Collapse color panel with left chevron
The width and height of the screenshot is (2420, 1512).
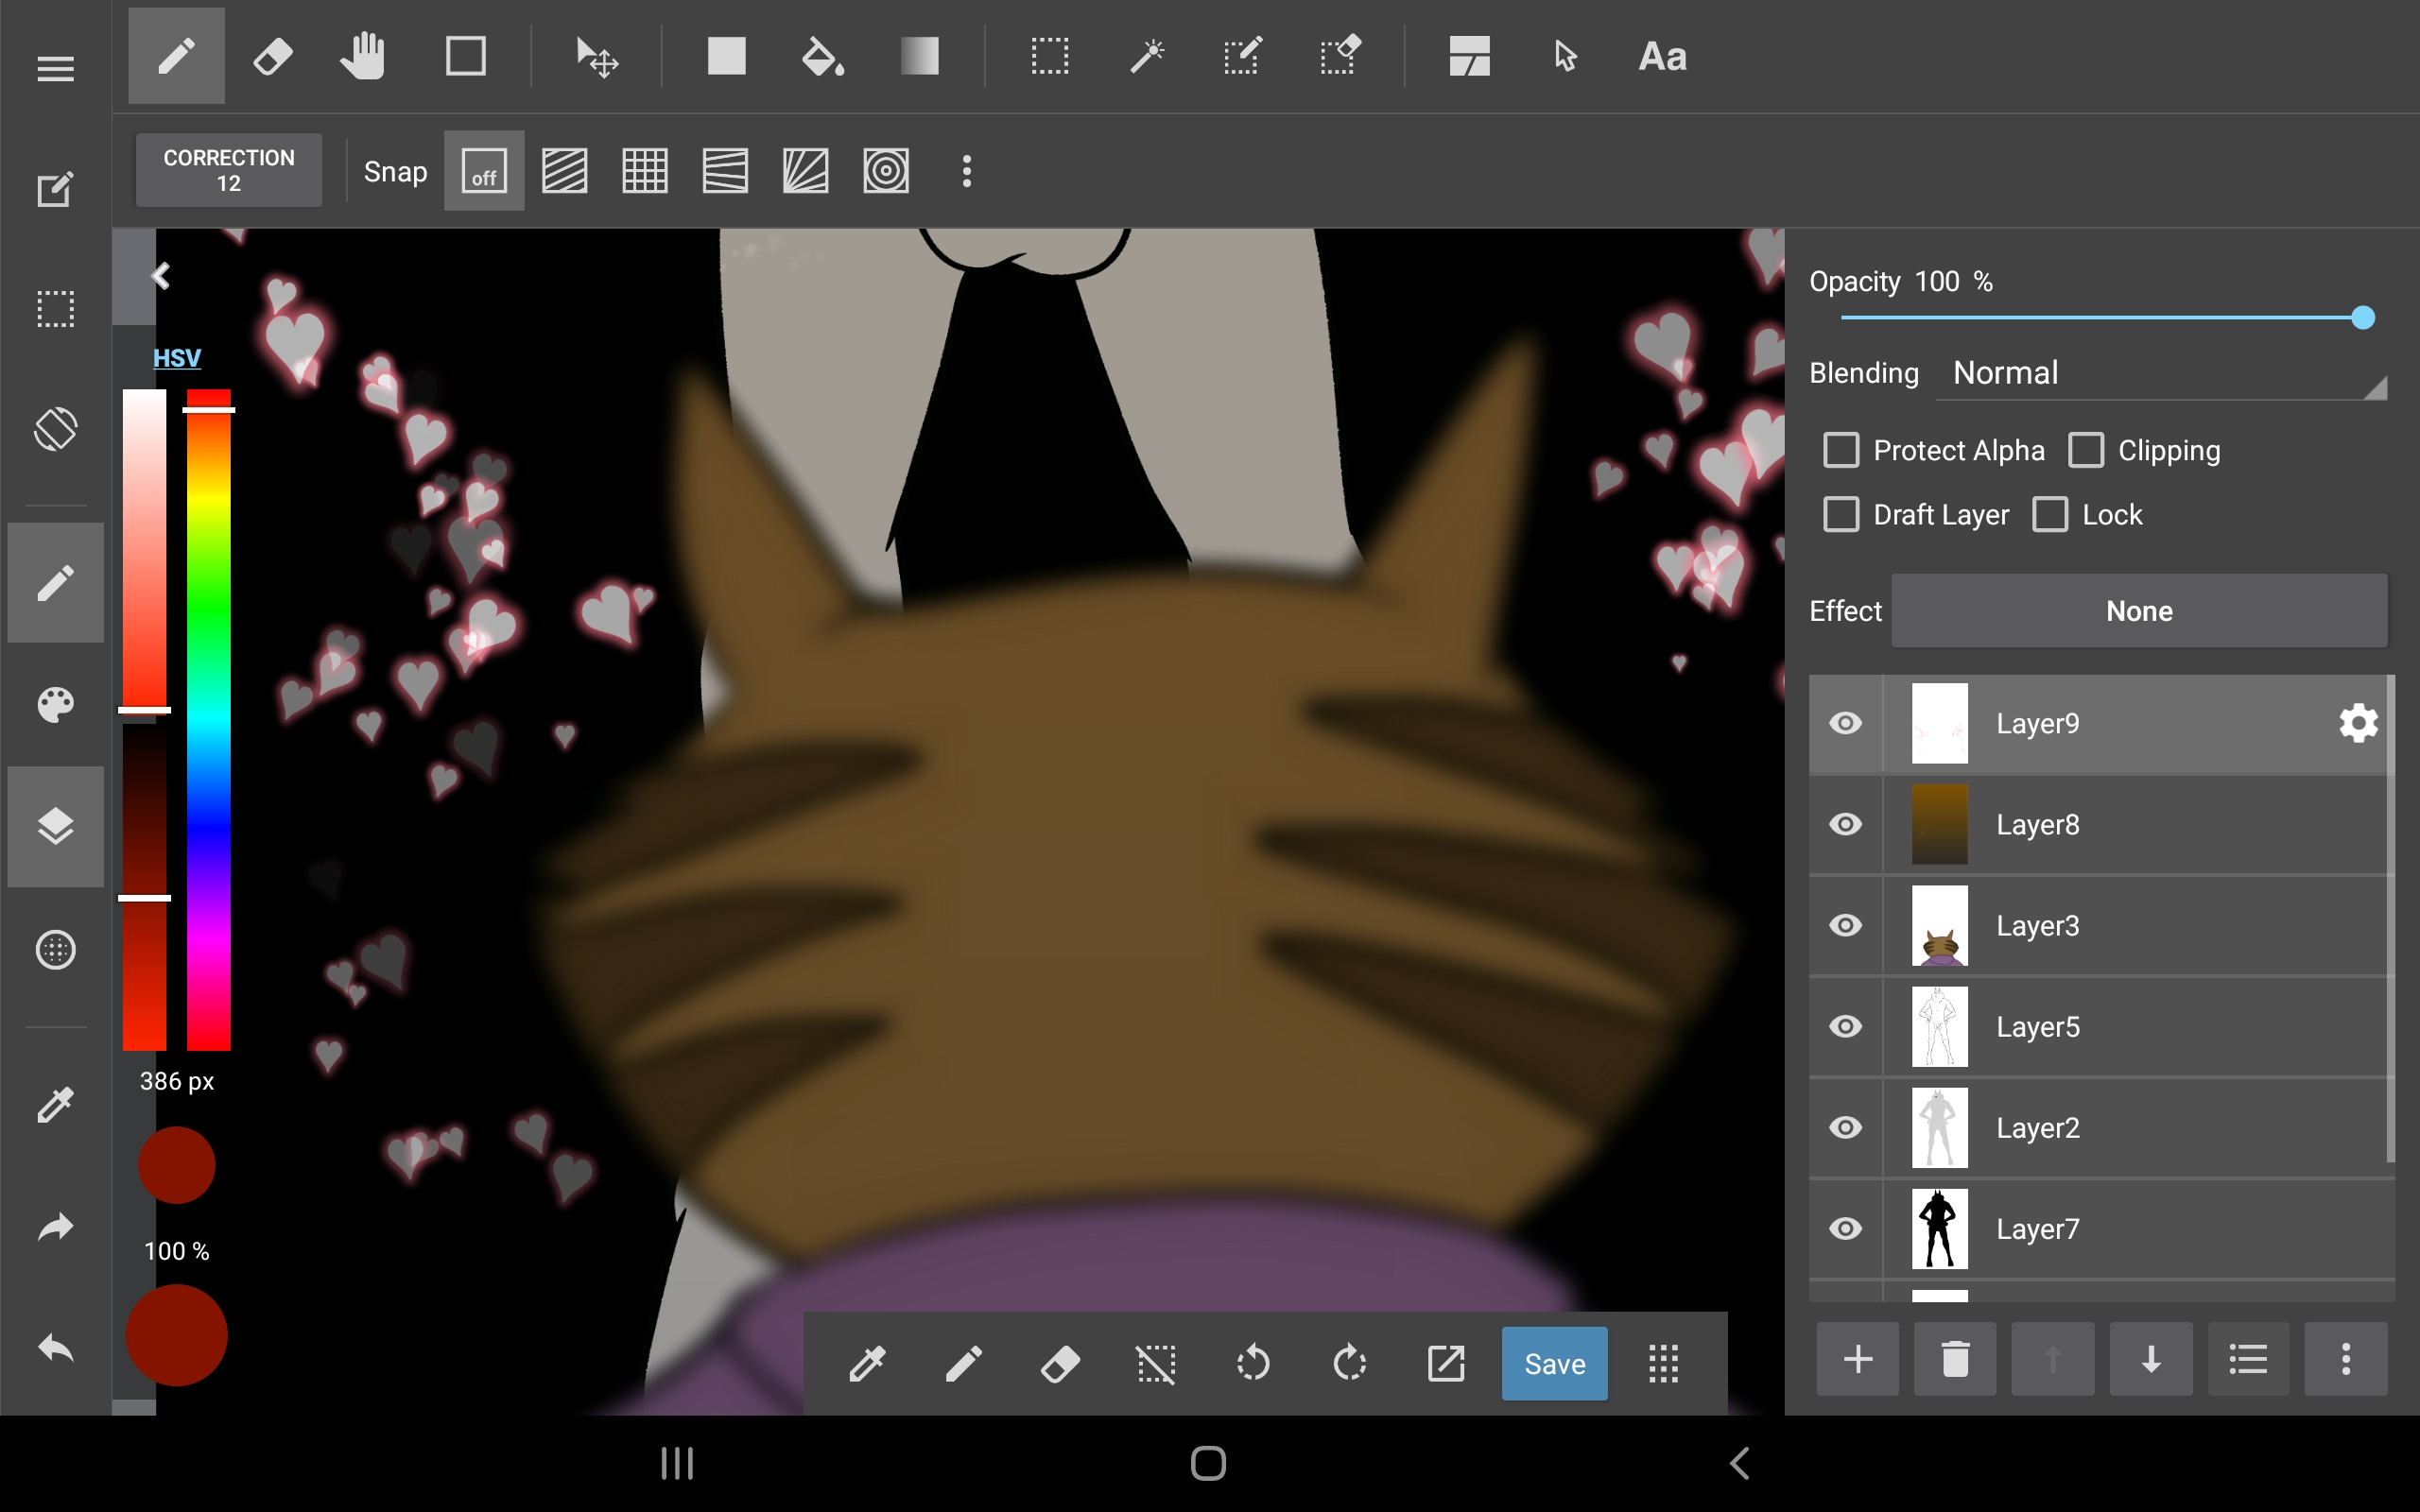tap(161, 276)
